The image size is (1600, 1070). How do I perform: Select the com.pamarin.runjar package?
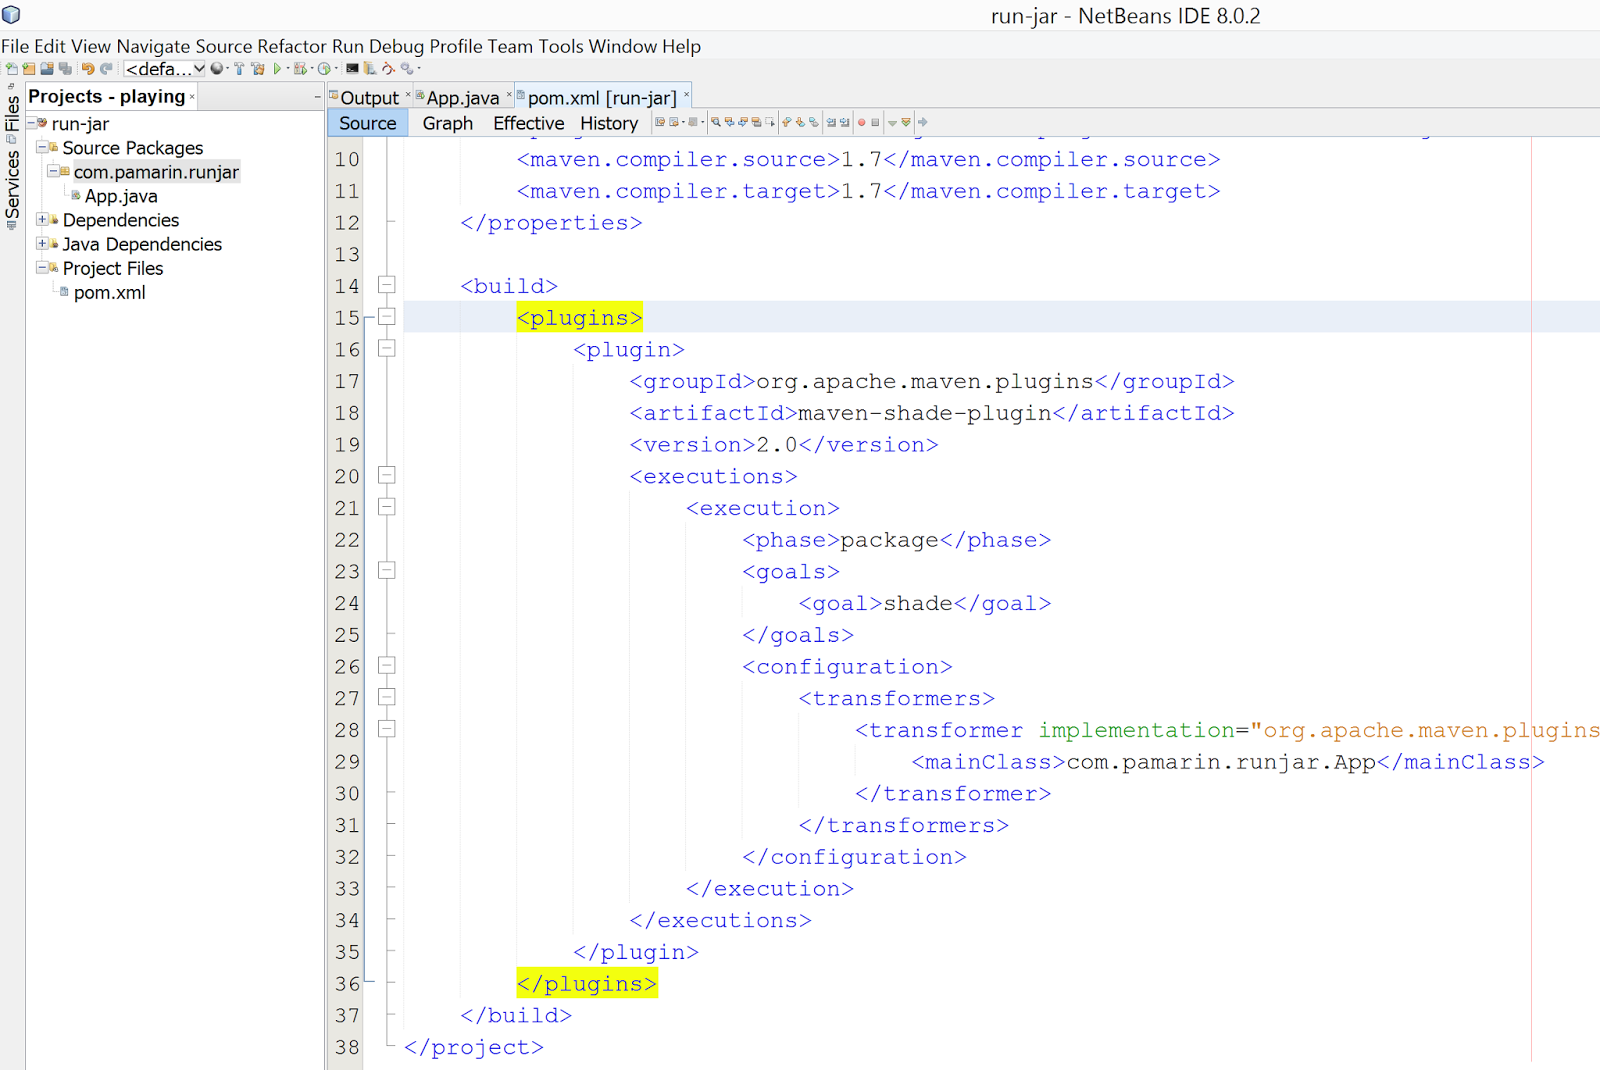pos(156,172)
